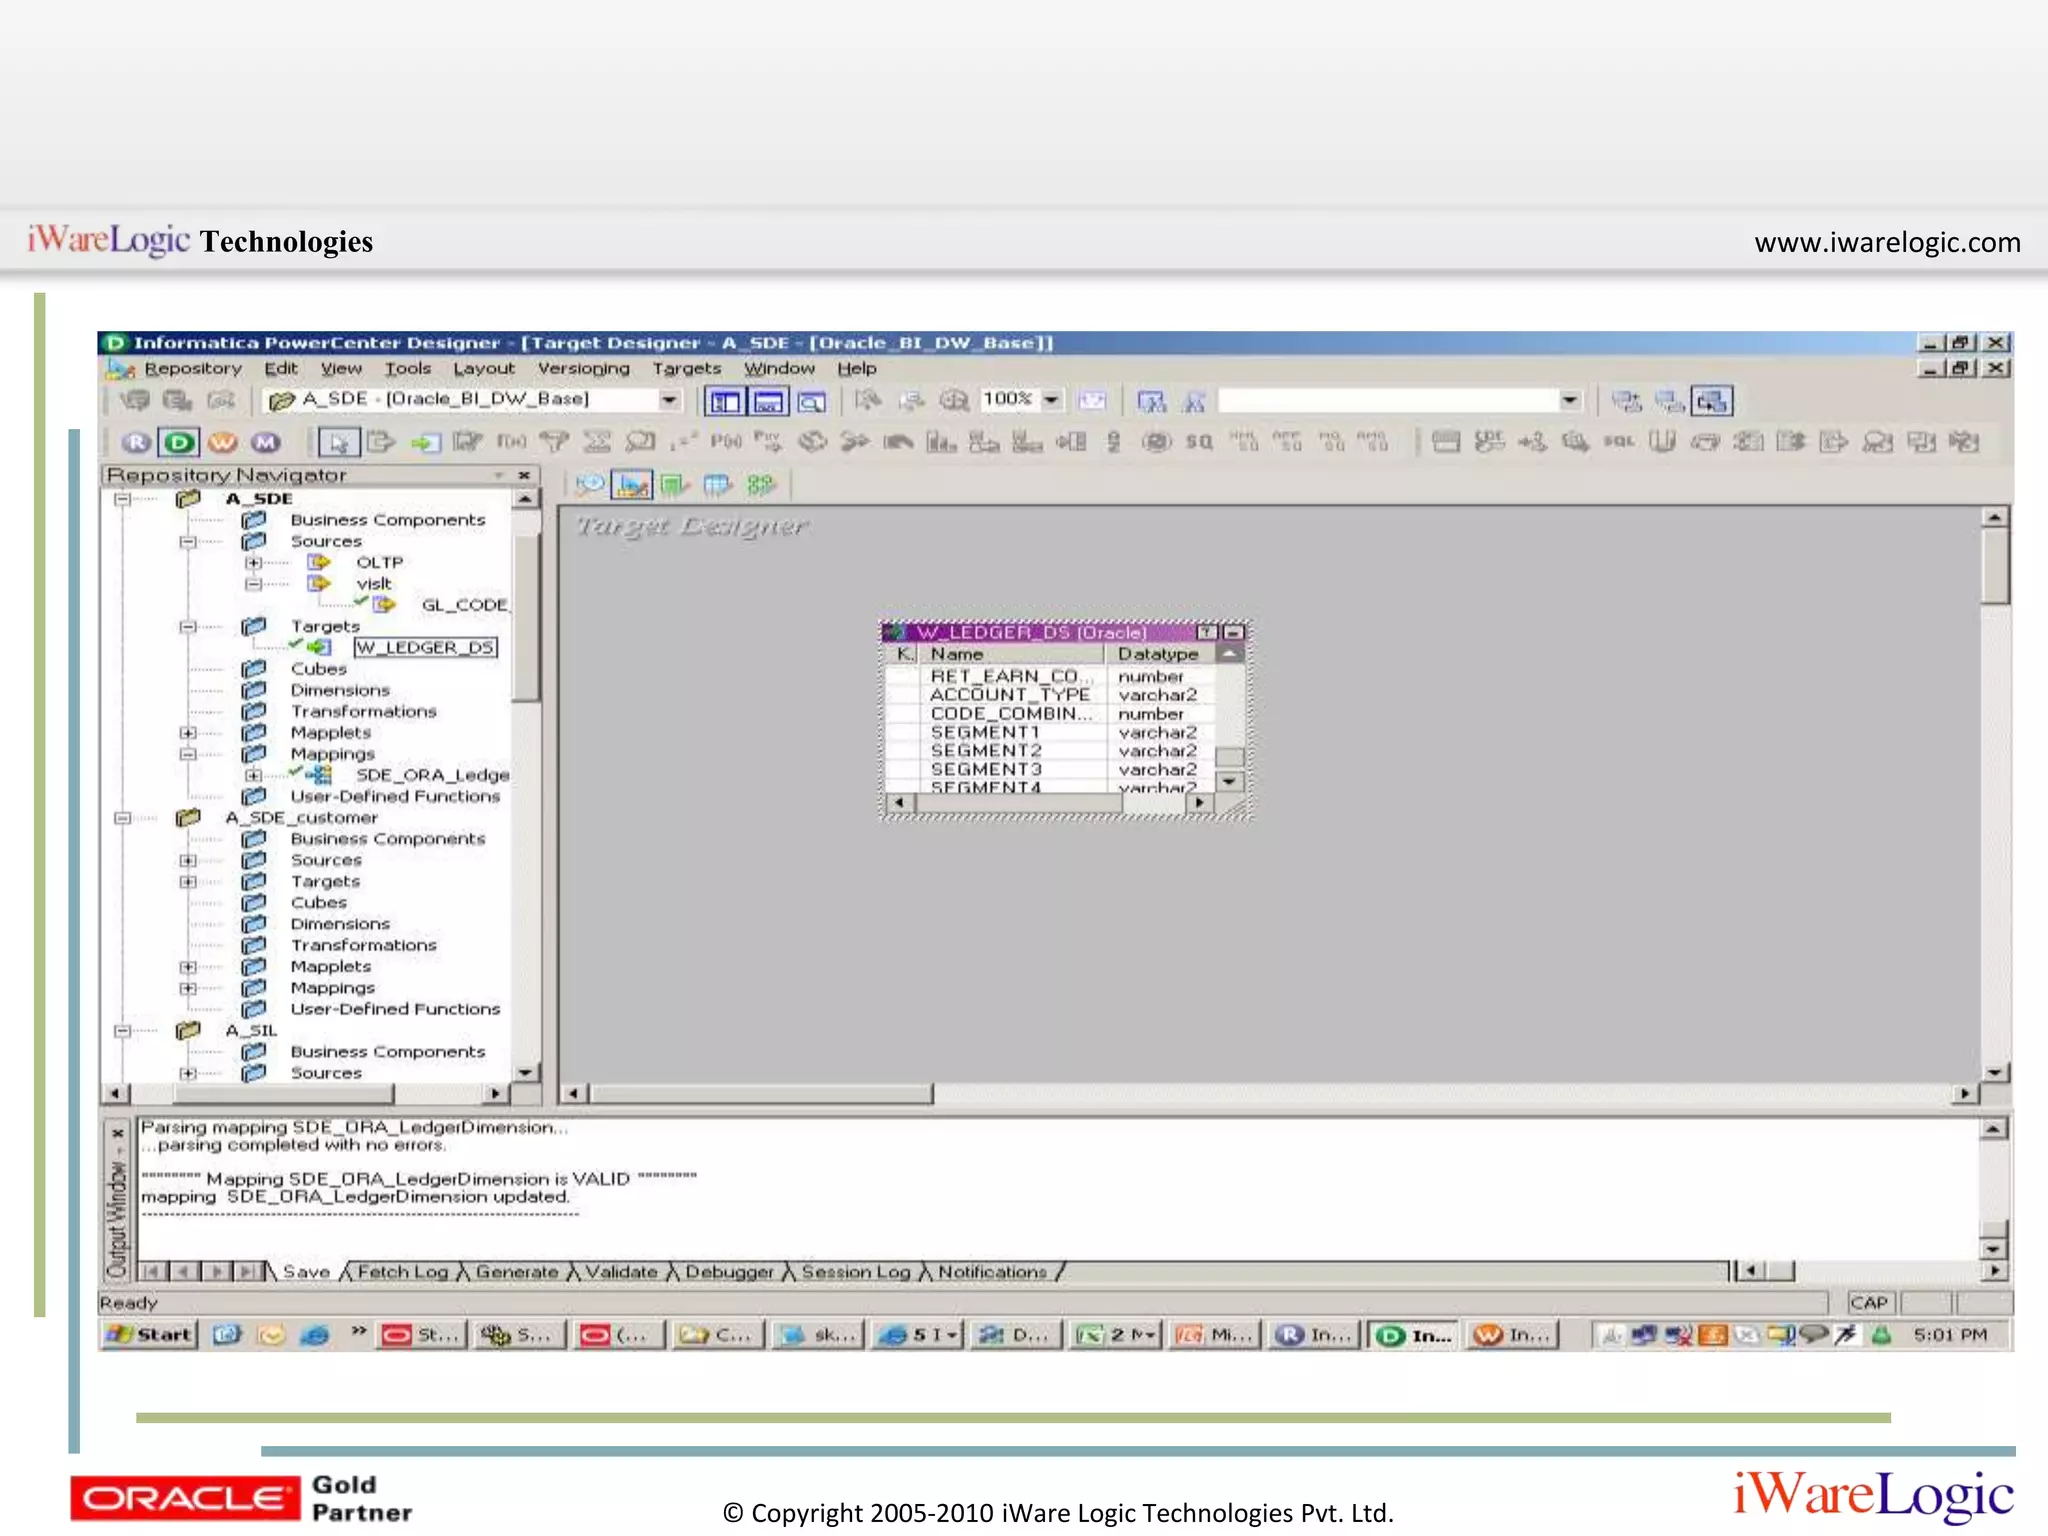
Task: Toggle the Output window toolbar icon
Action: tap(768, 402)
